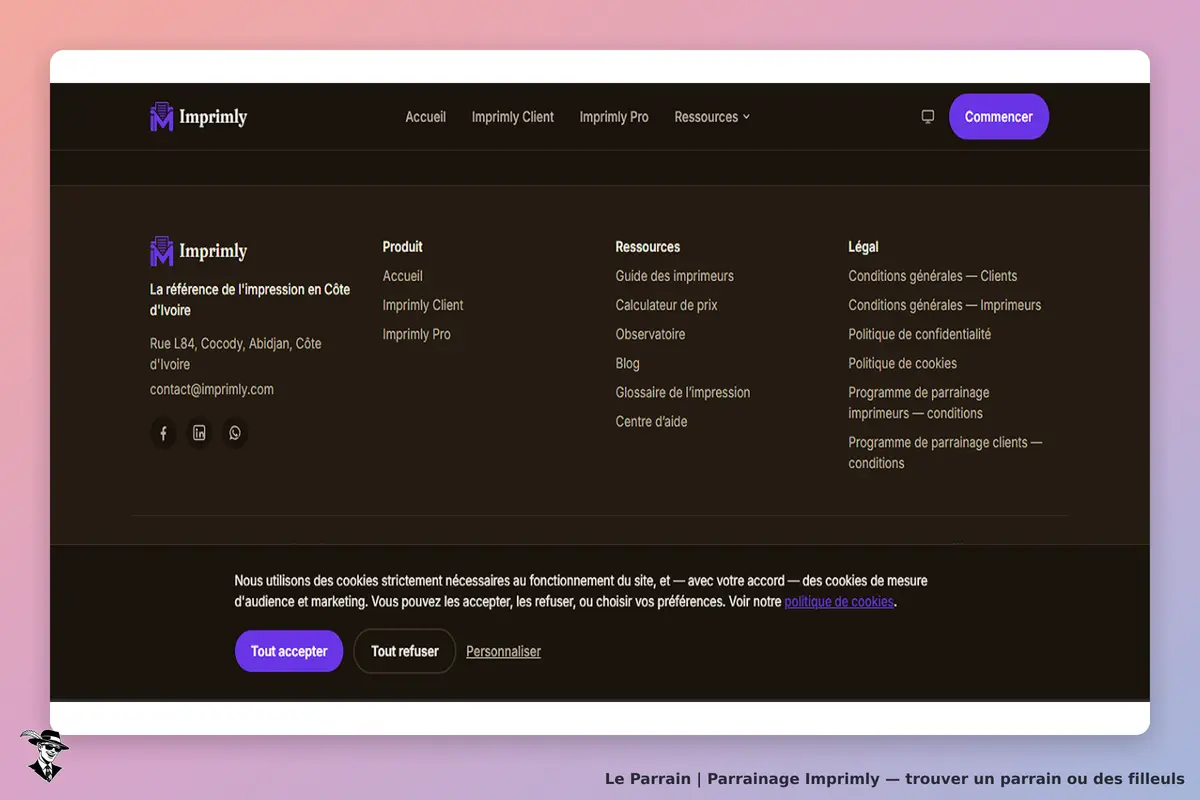Open the Personnaliser cookie preferences link

[503, 651]
